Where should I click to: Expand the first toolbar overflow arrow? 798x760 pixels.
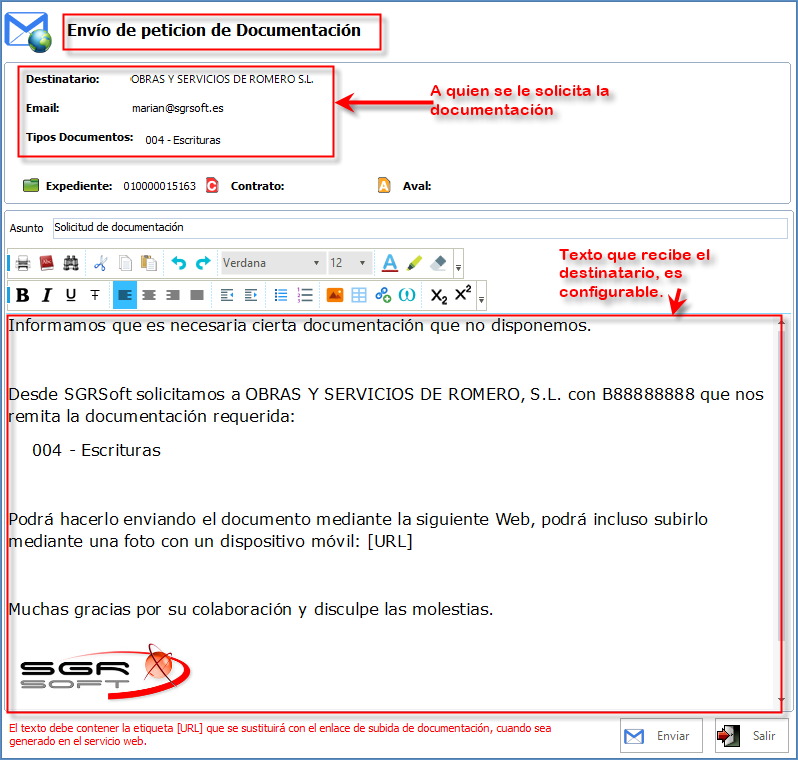[x=459, y=267]
